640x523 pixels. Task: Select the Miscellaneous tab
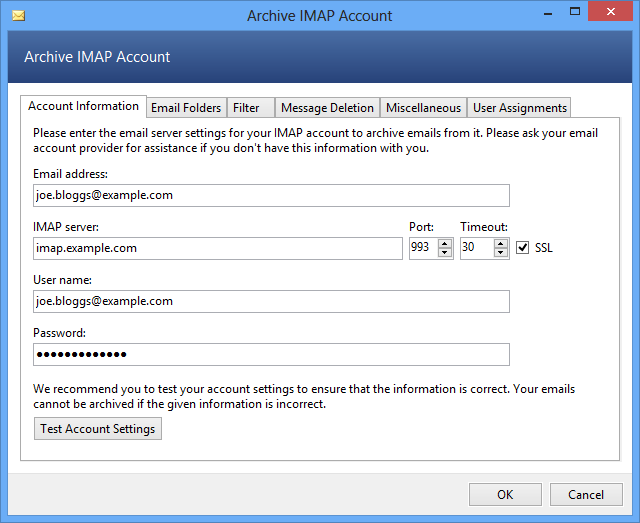tap(423, 108)
